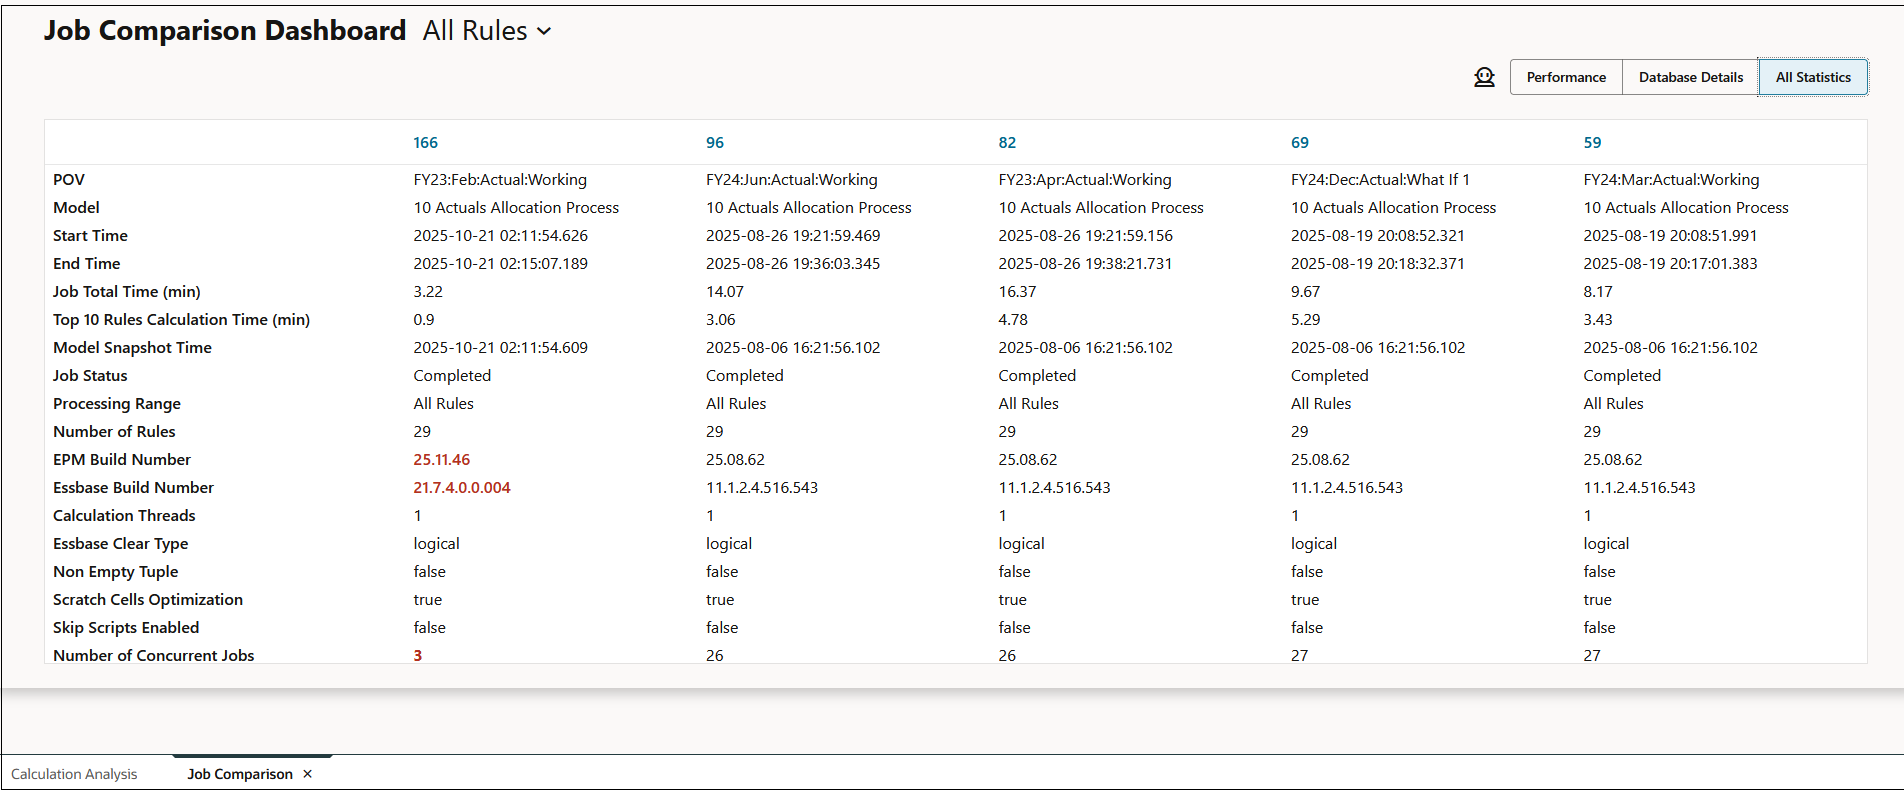This screenshot has height=796, width=1904.
Task: Open job 166 link
Action: coord(426,143)
